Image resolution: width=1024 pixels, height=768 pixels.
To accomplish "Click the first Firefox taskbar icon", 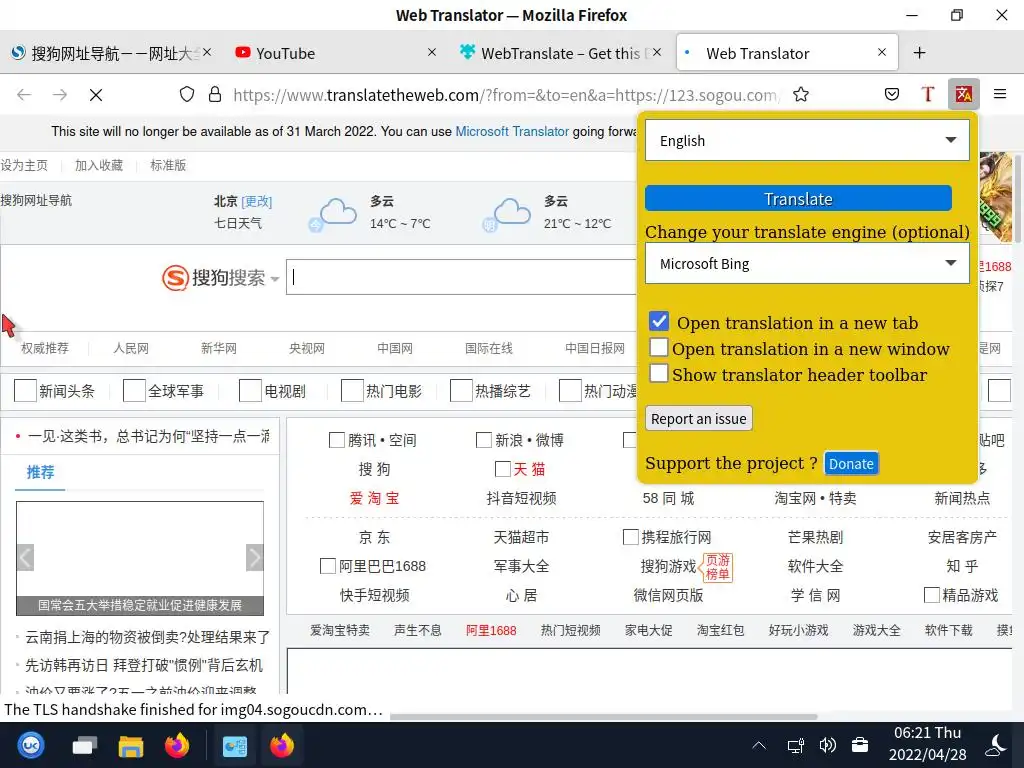I will pyautogui.click(x=177, y=745).
